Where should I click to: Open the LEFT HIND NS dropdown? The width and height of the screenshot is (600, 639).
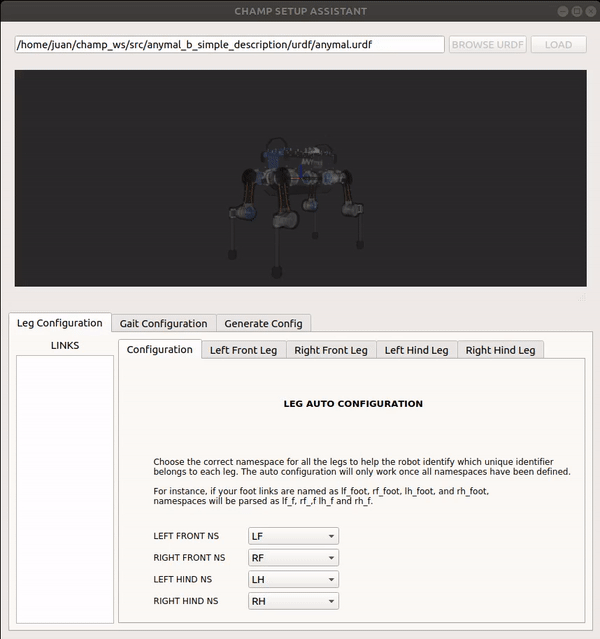(x=293, y=579)
